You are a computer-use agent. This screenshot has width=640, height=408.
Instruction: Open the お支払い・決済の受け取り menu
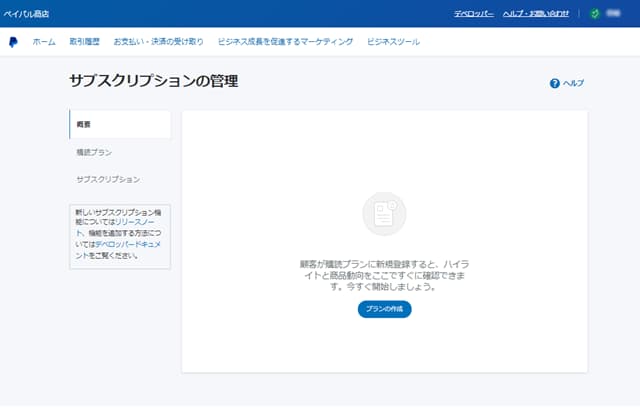pos(158,42)
